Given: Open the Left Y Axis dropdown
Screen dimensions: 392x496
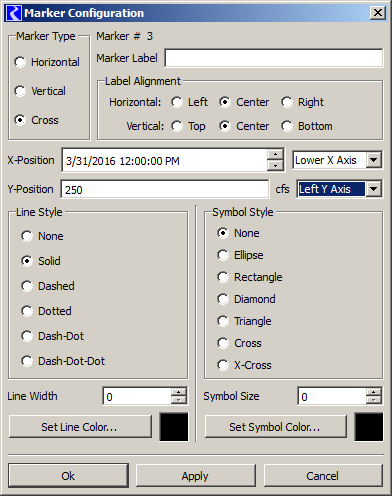Looking at the screenshot, I should pyautogui.click(x=373, y=189).
